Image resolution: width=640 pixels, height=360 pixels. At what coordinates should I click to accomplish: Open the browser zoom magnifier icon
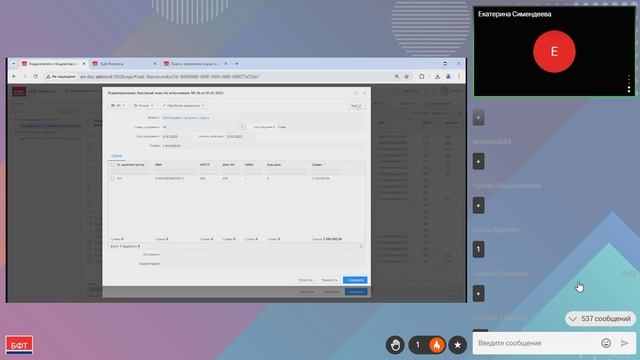[397, 76]
